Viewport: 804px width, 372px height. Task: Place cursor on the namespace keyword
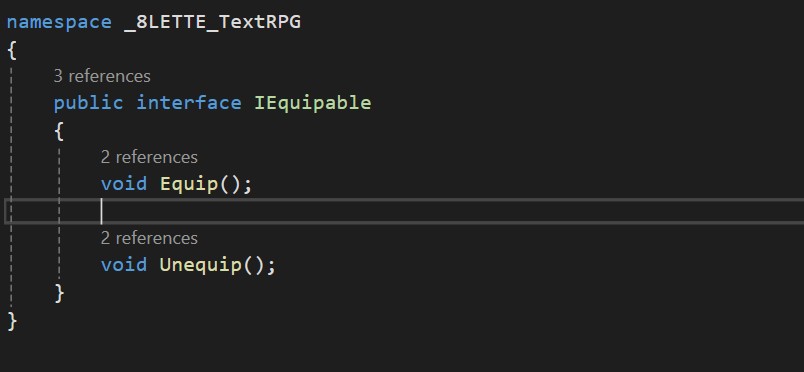[x=59, y=22]
